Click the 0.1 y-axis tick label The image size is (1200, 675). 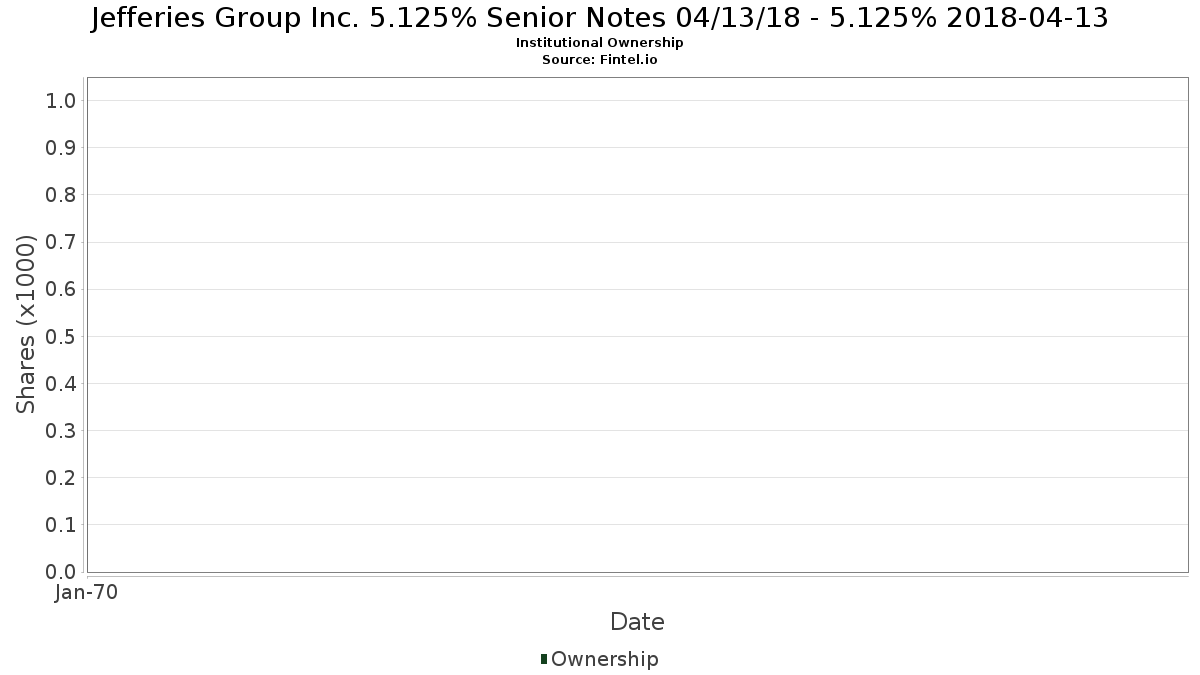click(x=61, y=524)
